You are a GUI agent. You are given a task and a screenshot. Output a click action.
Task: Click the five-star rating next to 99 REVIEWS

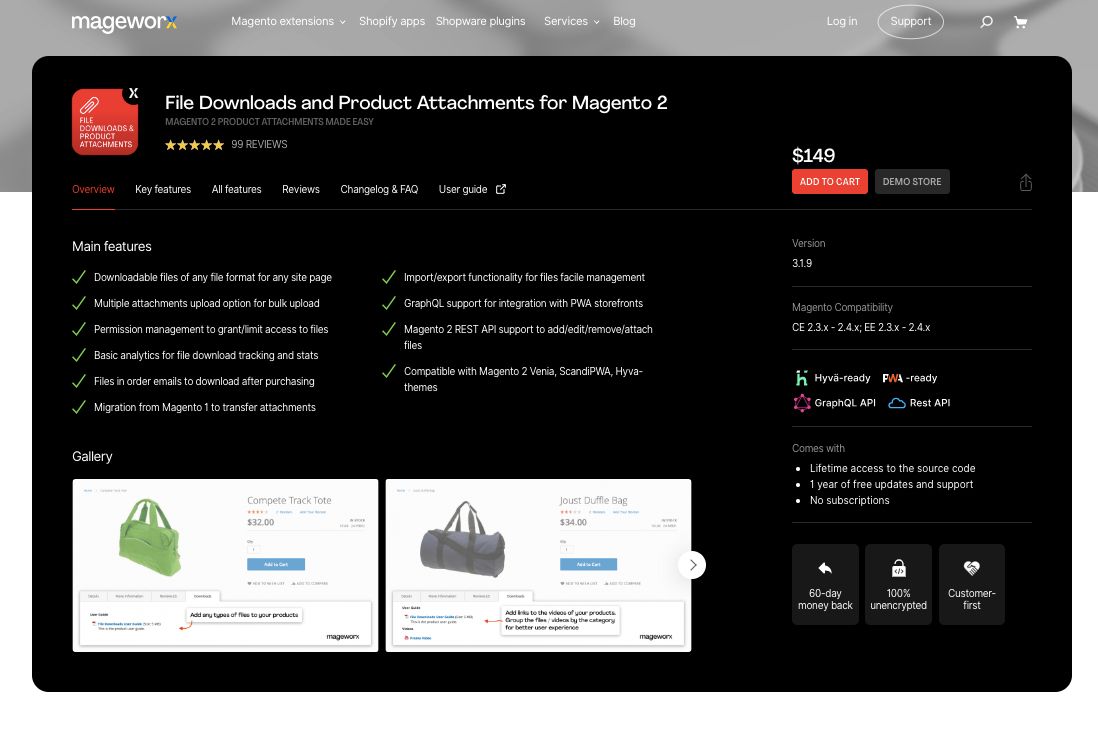click(x=194, y=144)
